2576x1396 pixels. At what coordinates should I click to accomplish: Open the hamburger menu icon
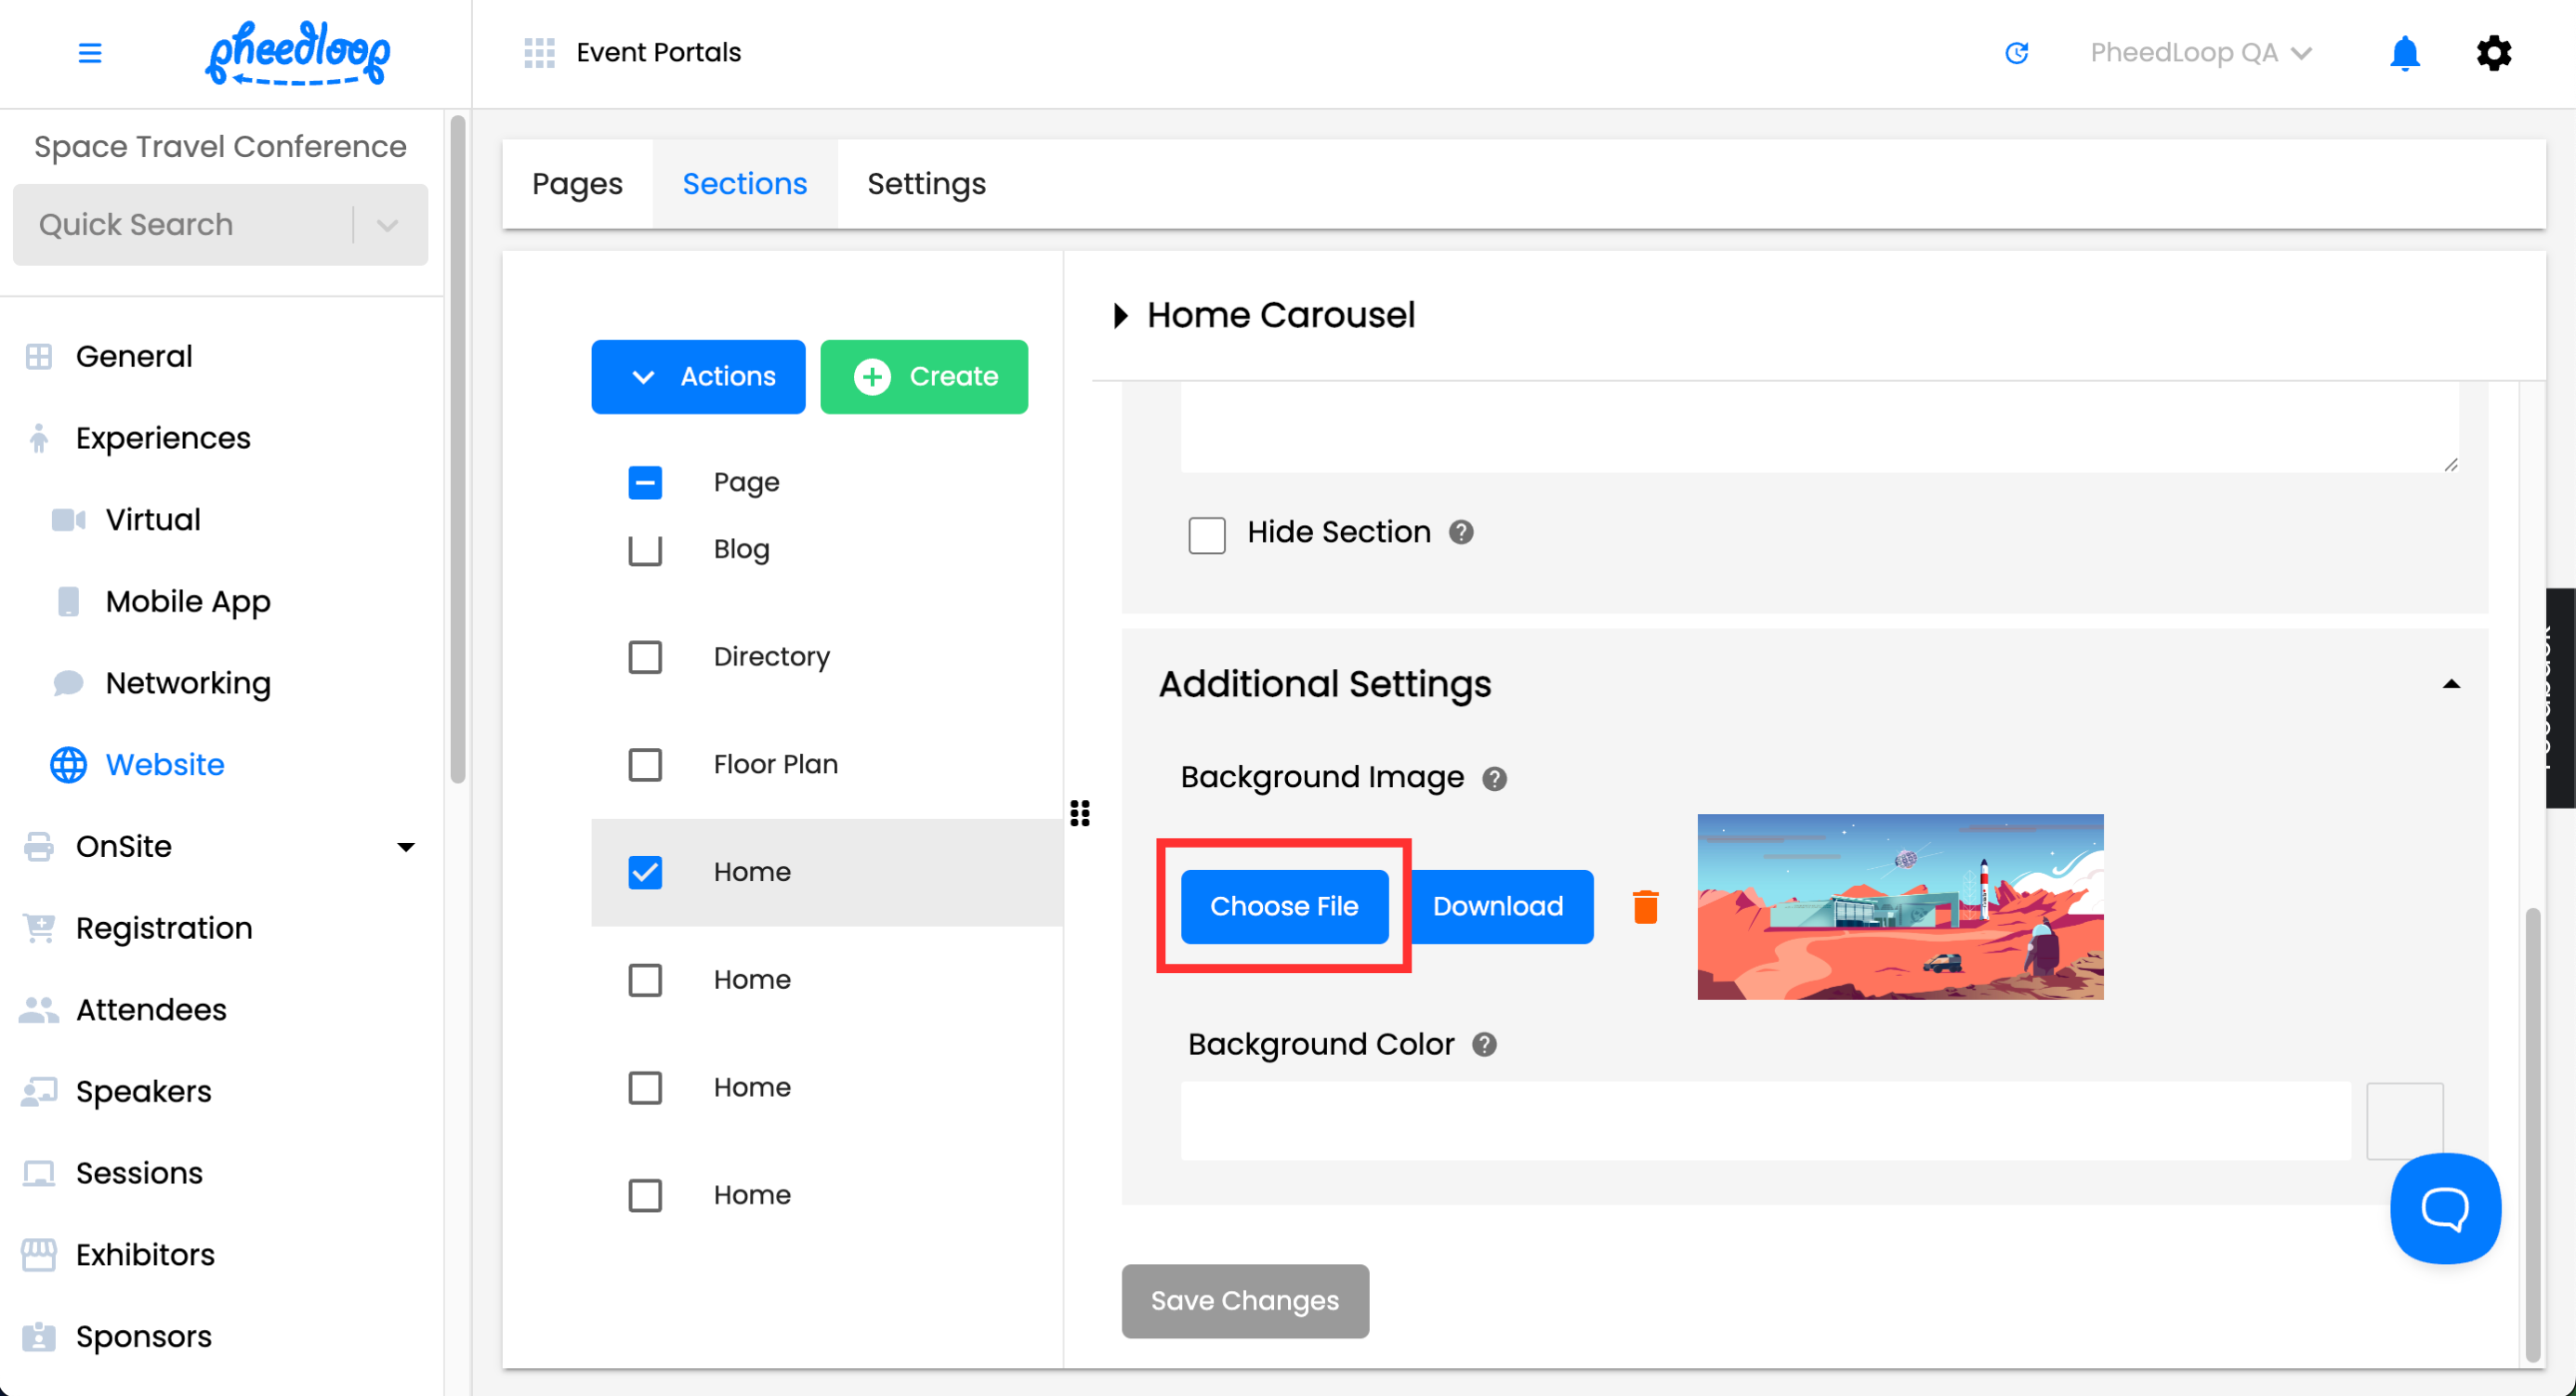[x=90, y=52]
